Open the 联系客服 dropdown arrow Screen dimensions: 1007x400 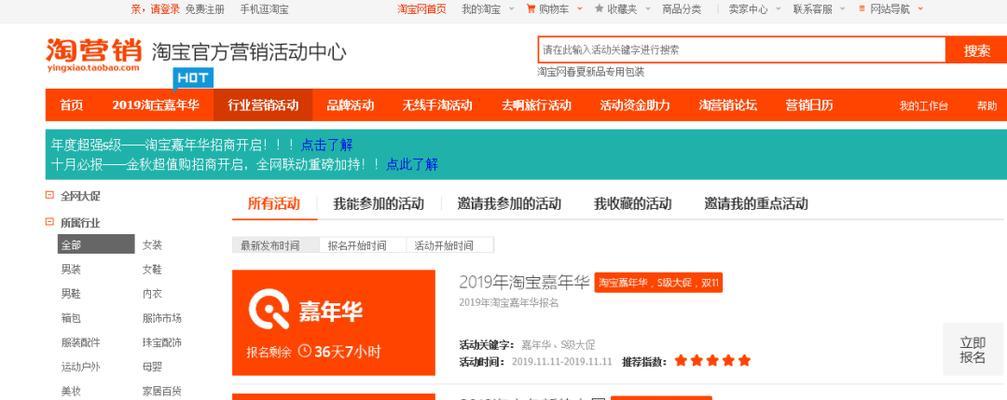(843, 10)
